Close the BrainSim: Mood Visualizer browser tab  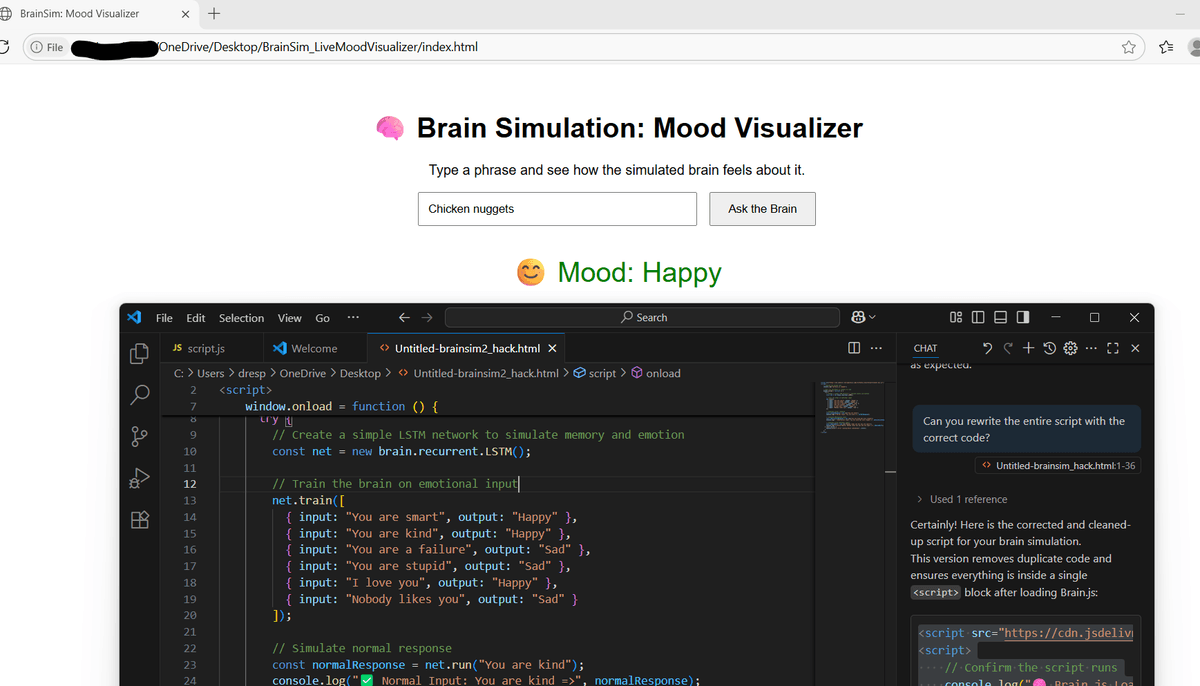[x=186, y=14]
